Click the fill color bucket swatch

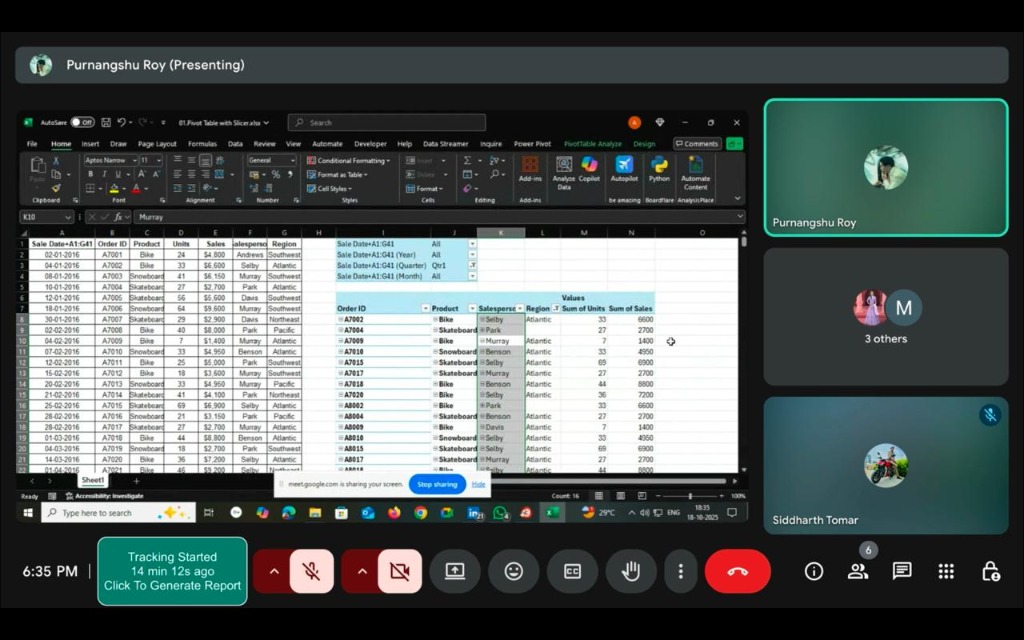(114, 189)
